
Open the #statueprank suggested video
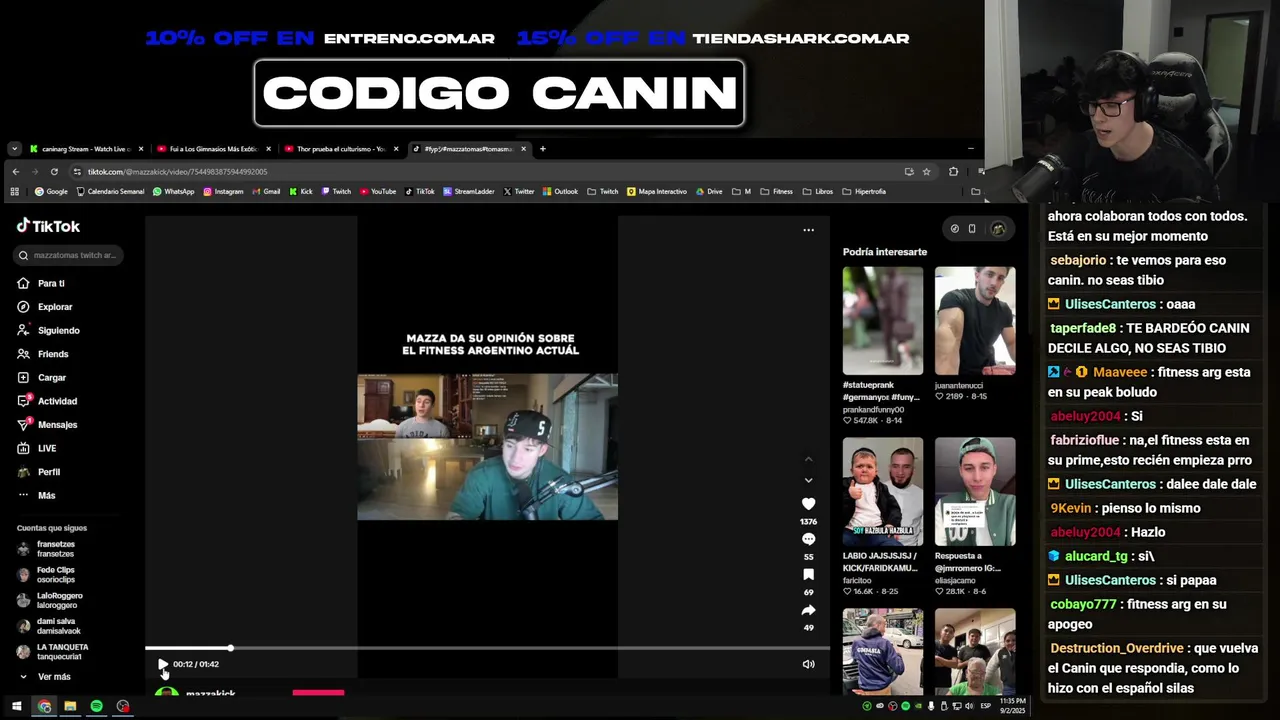[882, 320]
